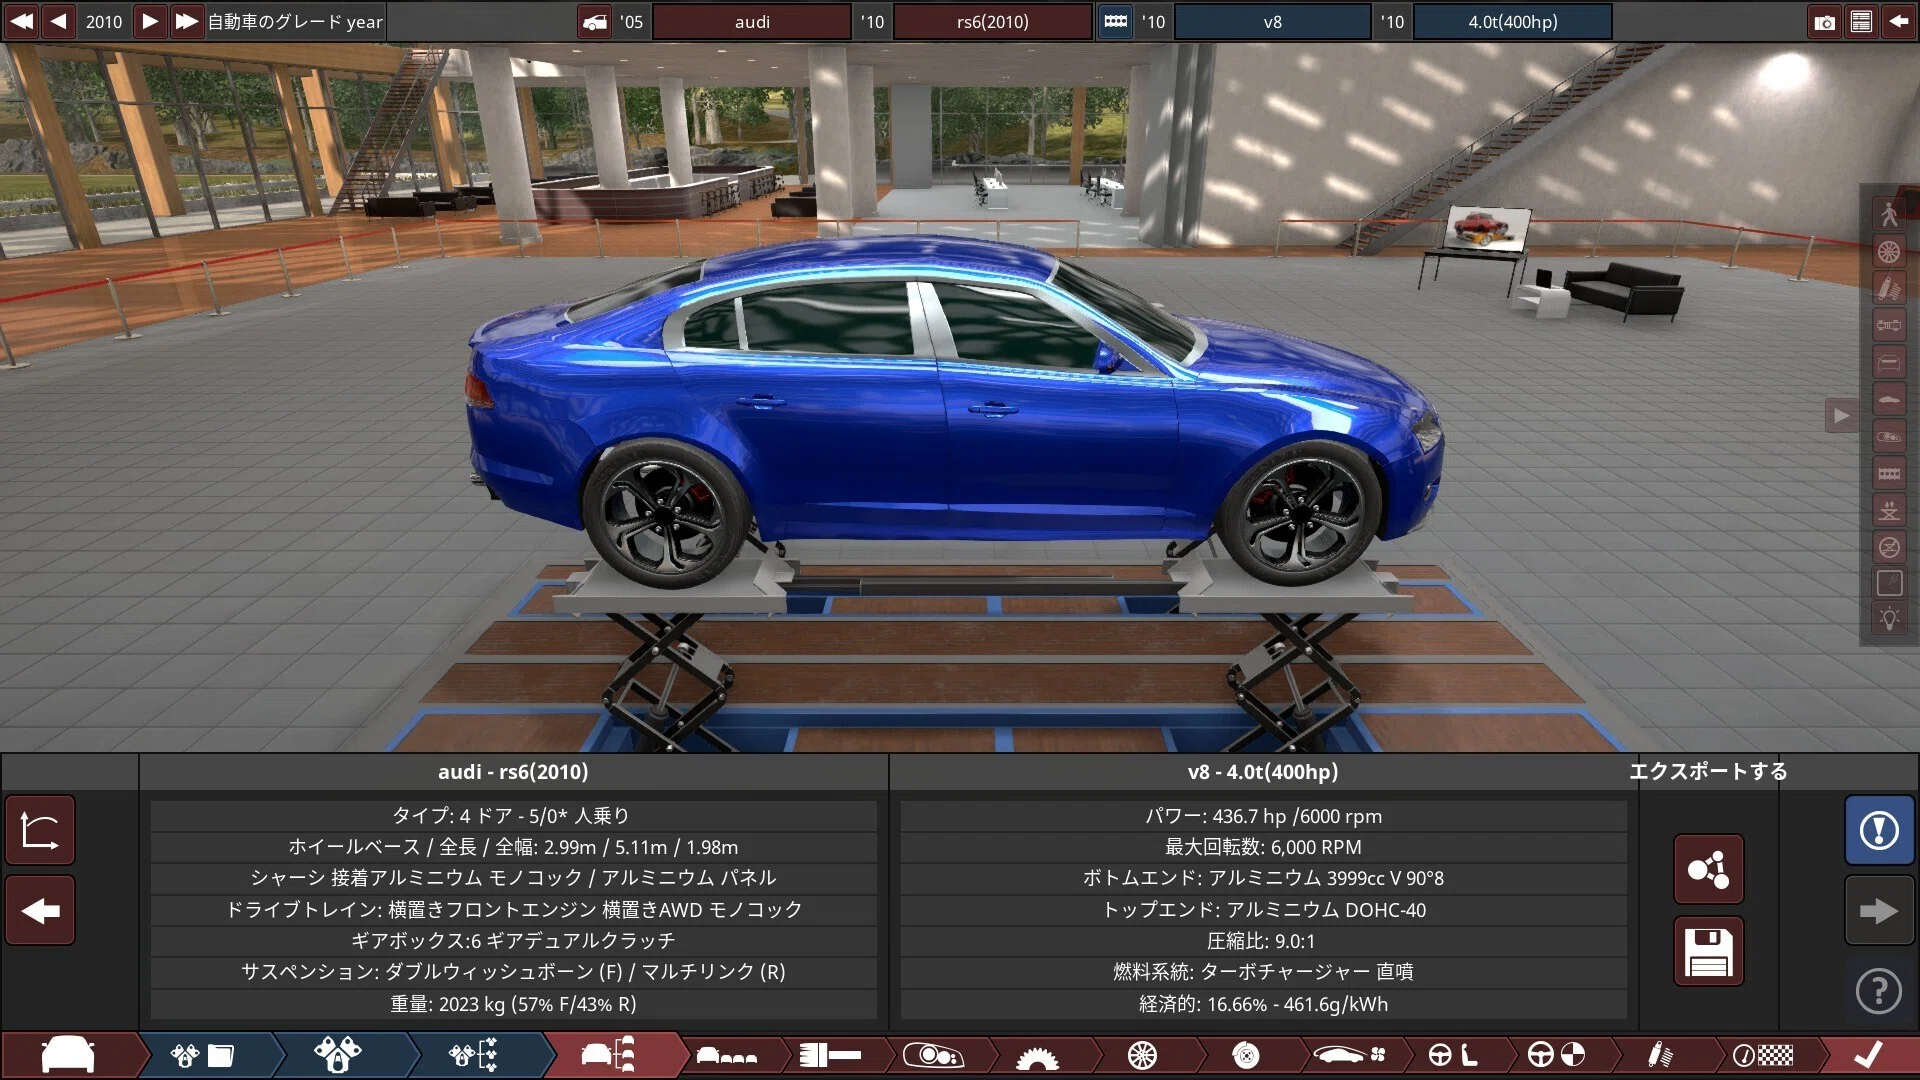Open the suspension spring tab

pos(1660,1055)
